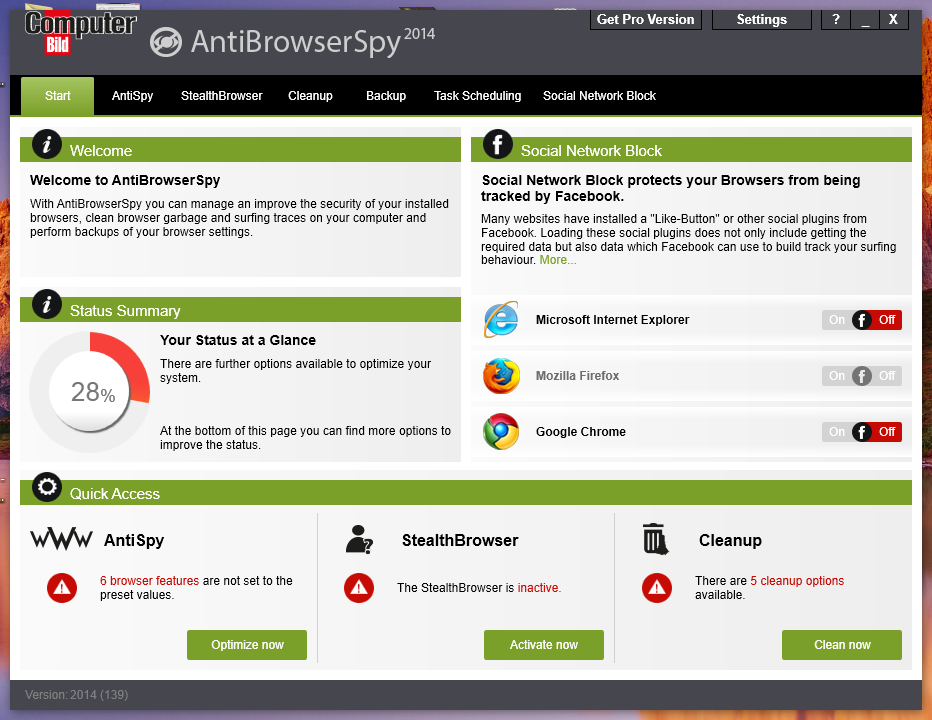The image size is (932, 720).
Task: Click the 'Google Chrome' label
Action: click(581, 432)
